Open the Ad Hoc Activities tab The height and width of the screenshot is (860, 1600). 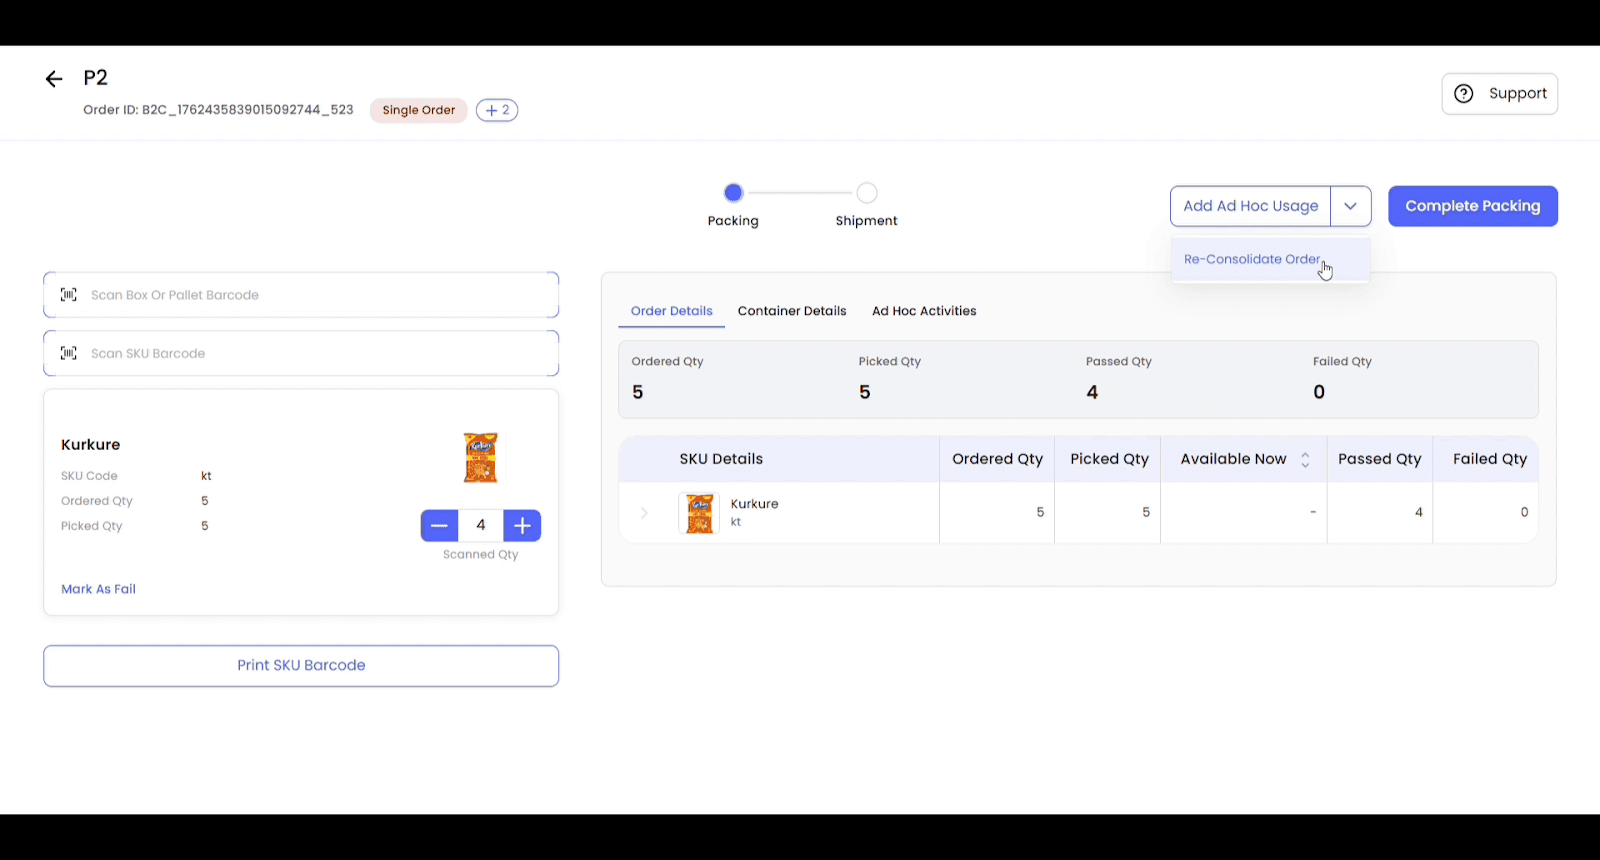coord(924,311)
